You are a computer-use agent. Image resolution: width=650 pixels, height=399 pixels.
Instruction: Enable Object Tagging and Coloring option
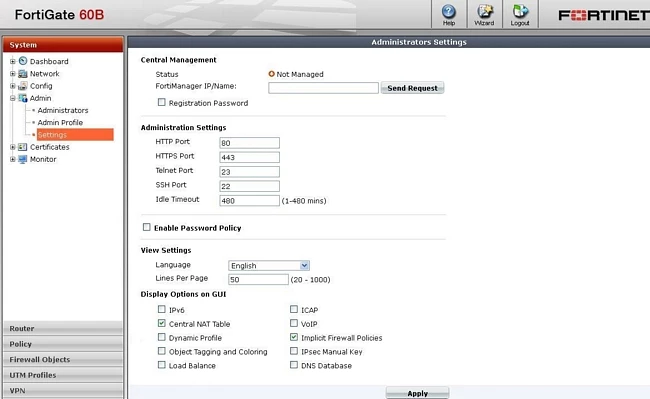point(162,351)
